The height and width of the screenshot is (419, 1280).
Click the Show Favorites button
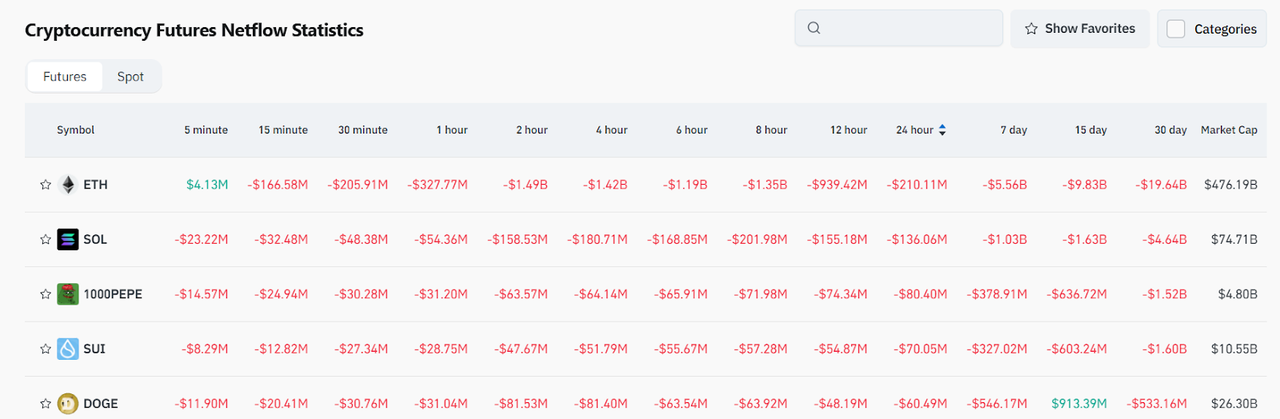[1079, 29]
